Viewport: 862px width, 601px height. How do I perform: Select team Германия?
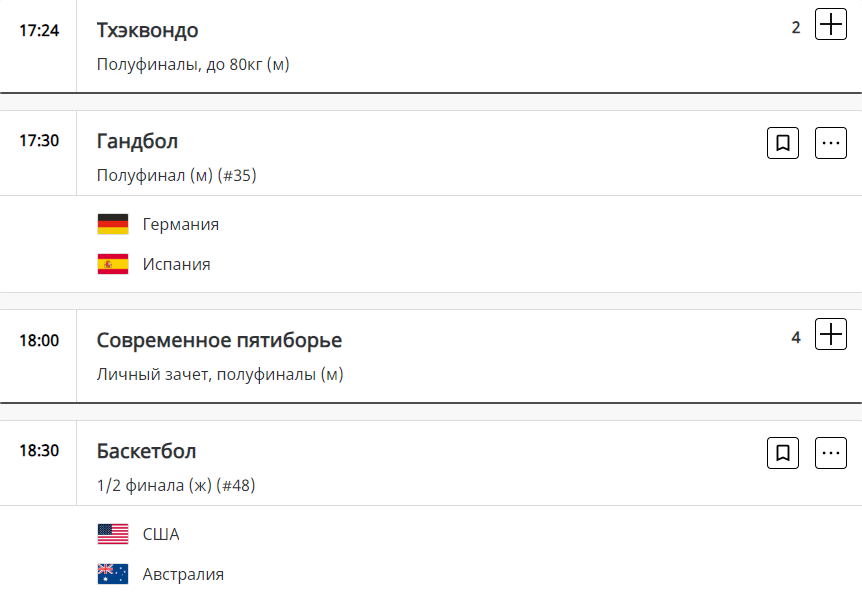click(180, 224)
